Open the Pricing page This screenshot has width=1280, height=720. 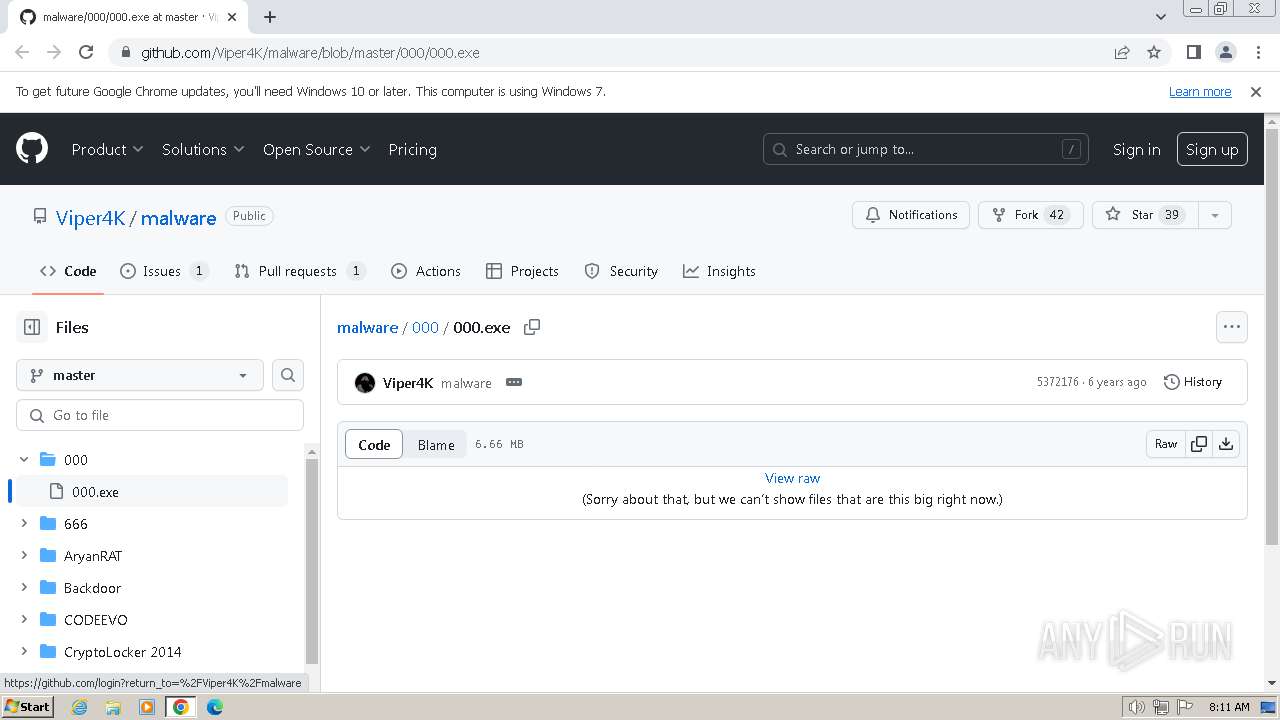click(x=412, y=149)
